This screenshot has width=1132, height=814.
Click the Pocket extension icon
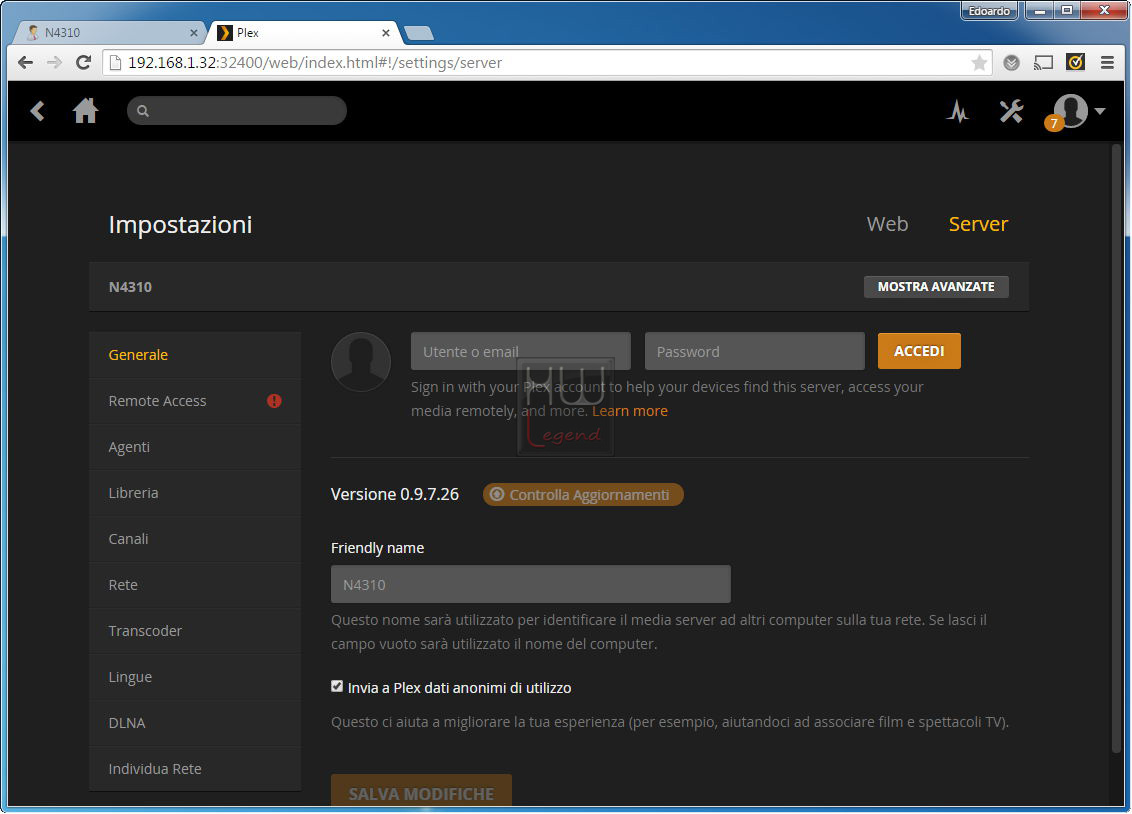1011,63
